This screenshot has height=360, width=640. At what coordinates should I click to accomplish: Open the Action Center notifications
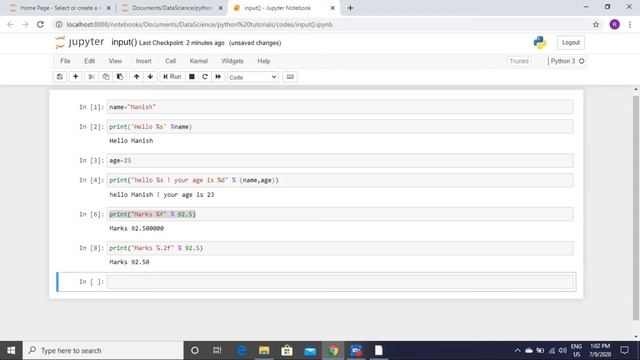pyautogui.click(x=624, y=351)
